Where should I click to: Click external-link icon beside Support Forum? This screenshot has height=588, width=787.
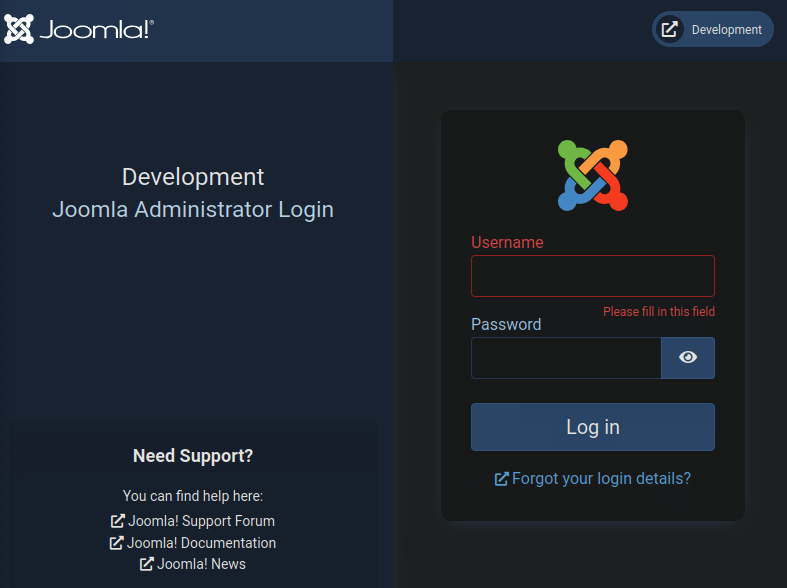[x=117, y=521]
